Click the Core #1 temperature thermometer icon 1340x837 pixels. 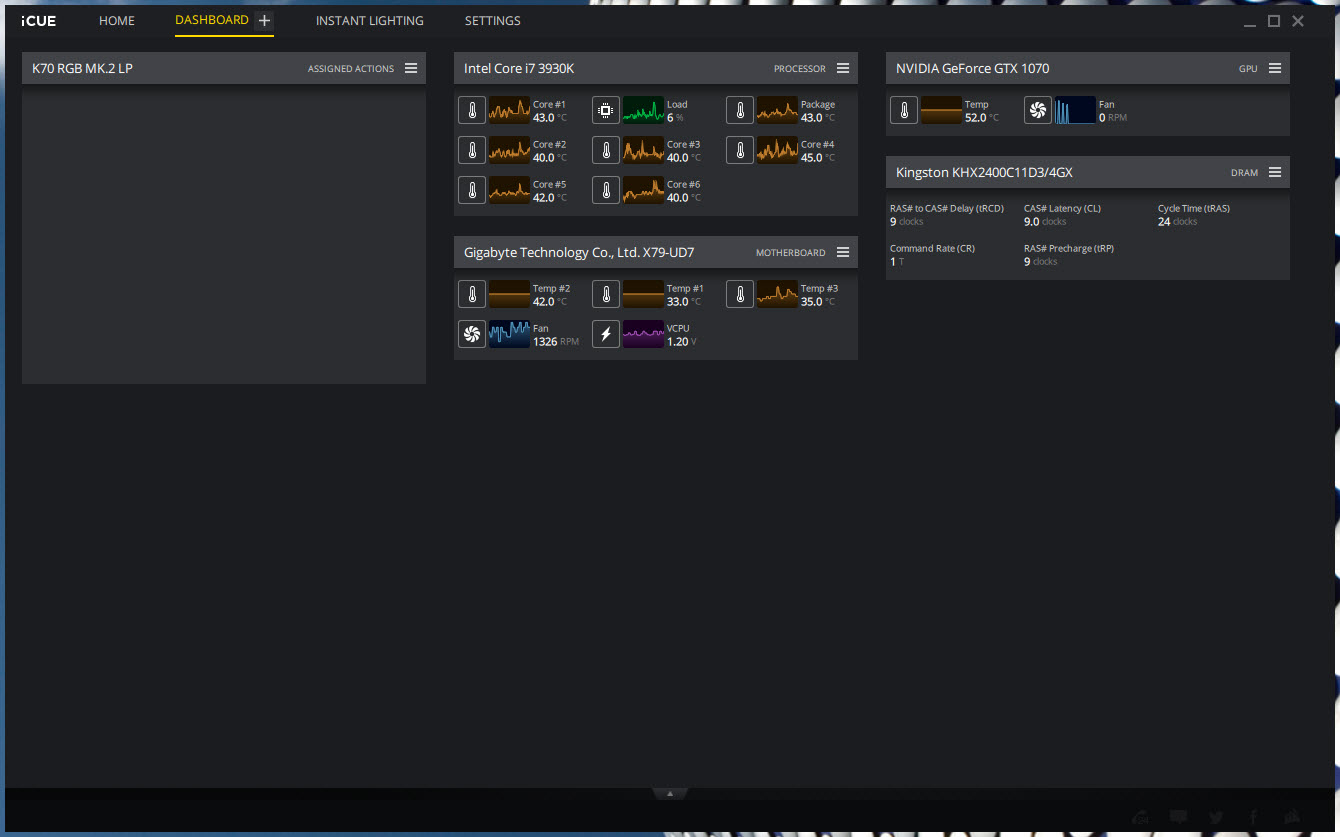472,110
